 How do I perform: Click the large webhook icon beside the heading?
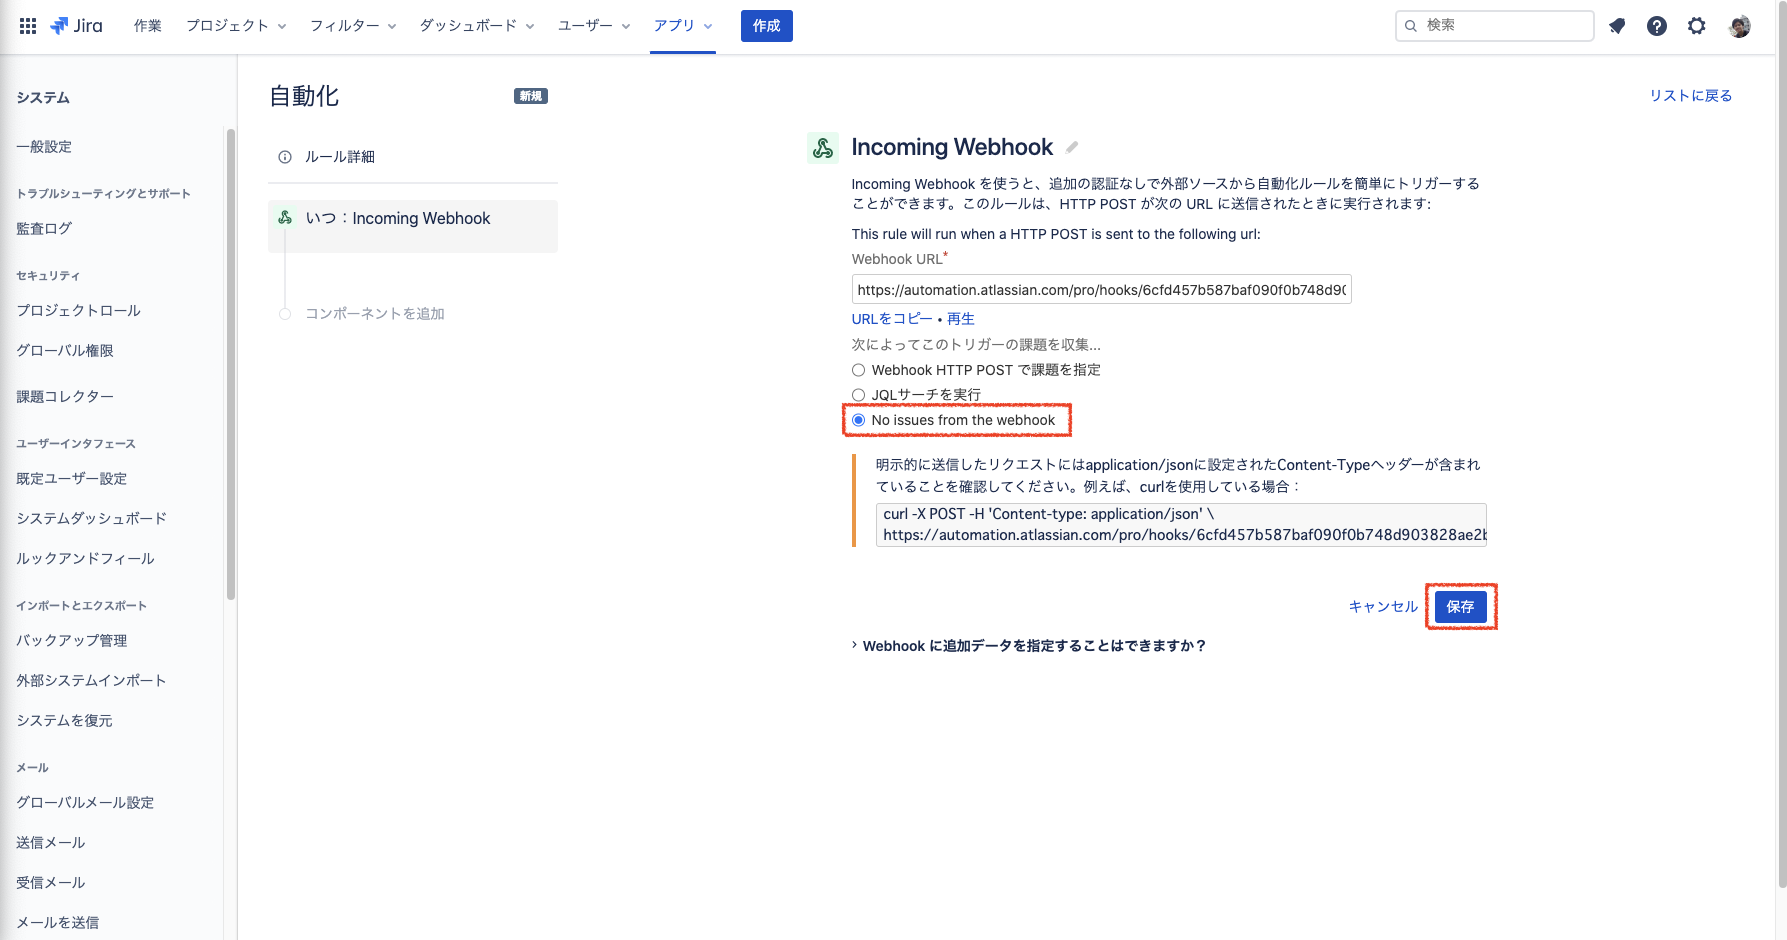pyautogui.click(x=823, y=148)
